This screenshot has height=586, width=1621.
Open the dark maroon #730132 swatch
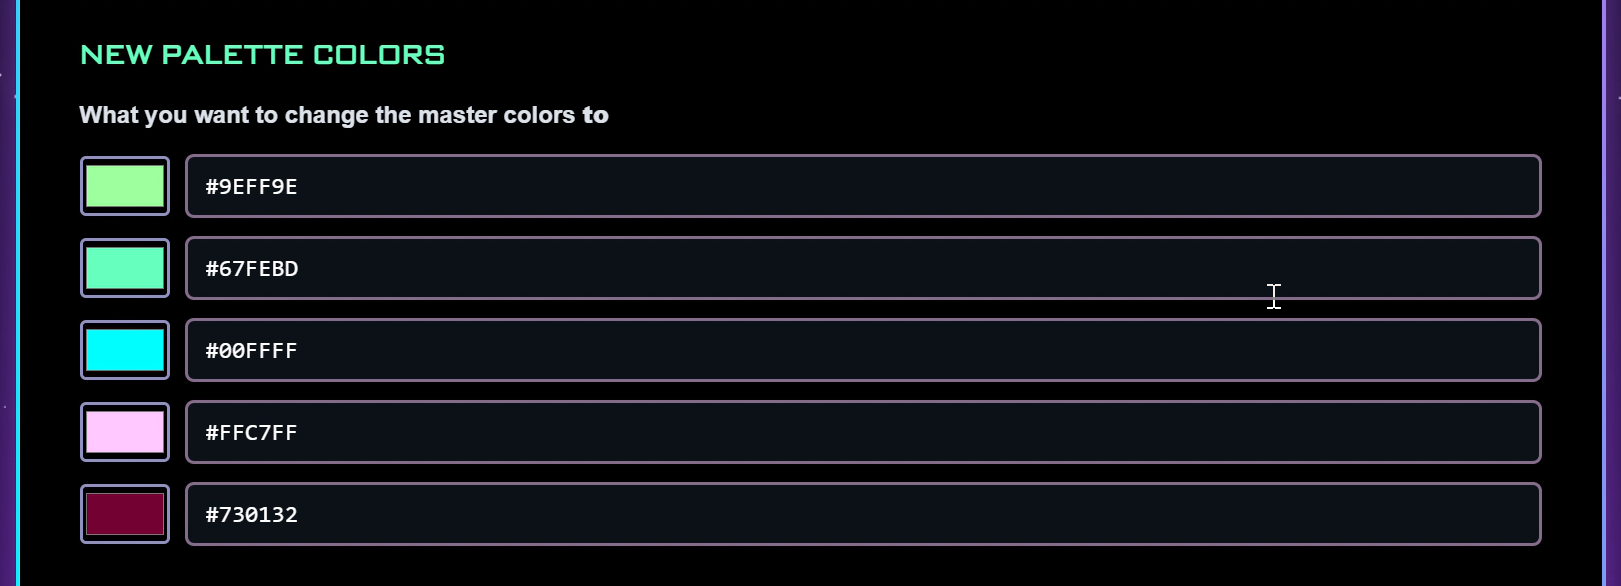tap(125, 514)
